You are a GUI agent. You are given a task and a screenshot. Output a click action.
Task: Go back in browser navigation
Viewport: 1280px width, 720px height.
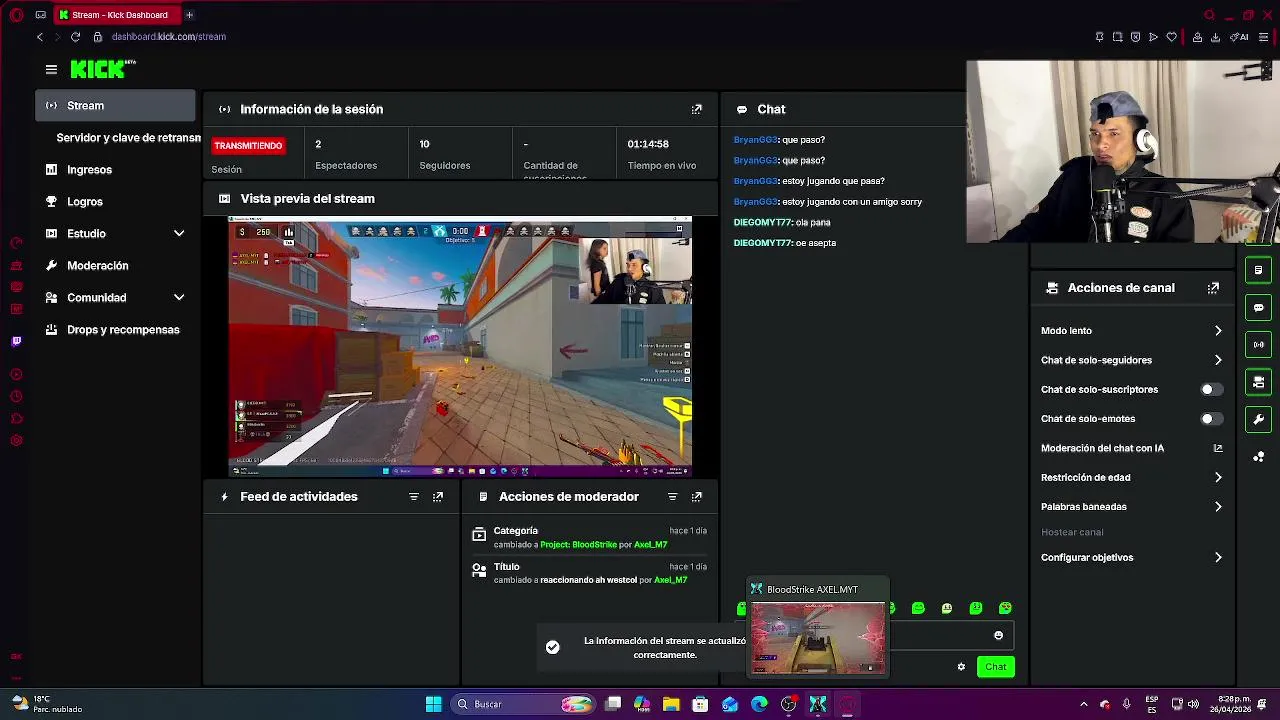coord(40,37)
